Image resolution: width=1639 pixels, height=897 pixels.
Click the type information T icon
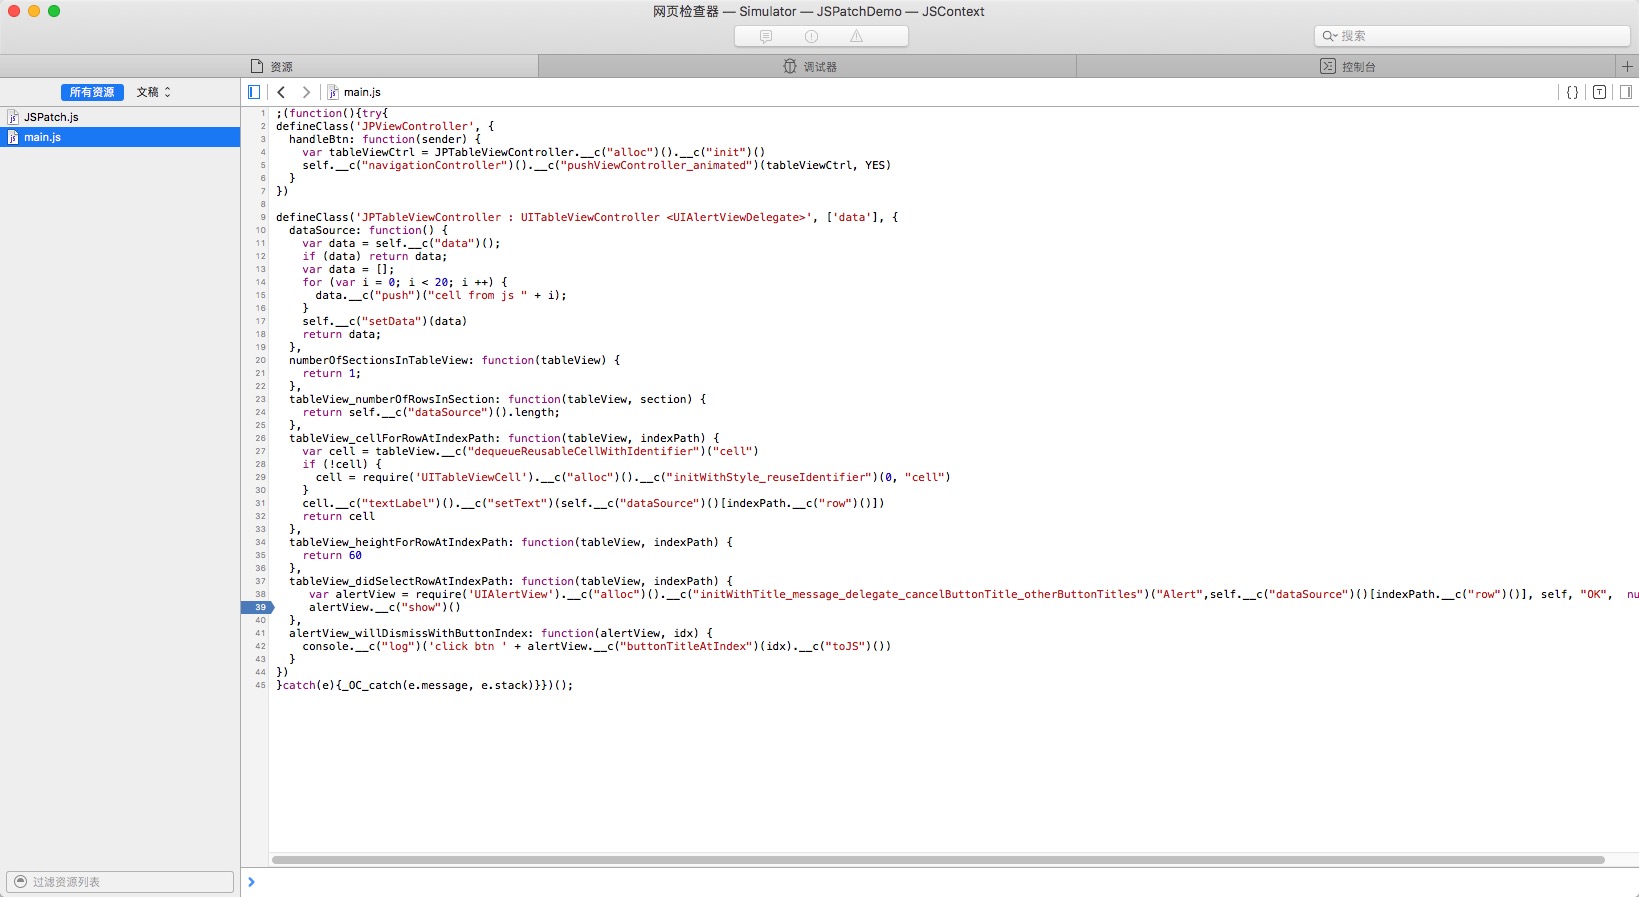(1599, 92)
